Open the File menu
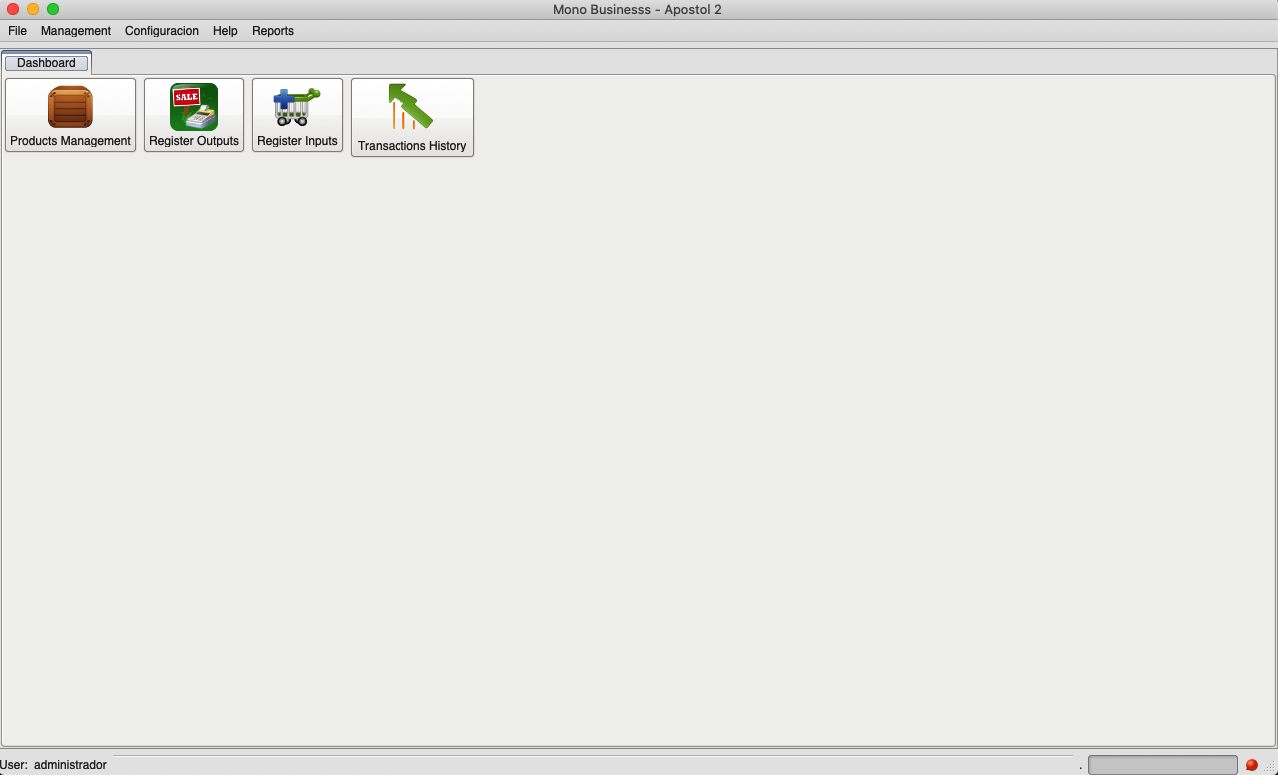The width and height of the screenshot is (1278, 775). (x=18, y=31)
